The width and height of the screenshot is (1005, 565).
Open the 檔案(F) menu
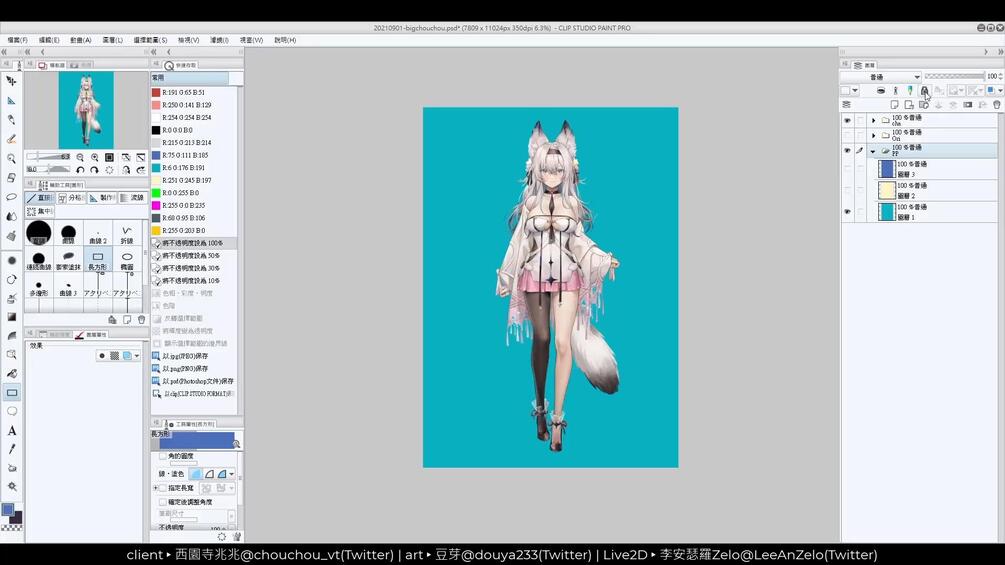(x=17, y=40)
